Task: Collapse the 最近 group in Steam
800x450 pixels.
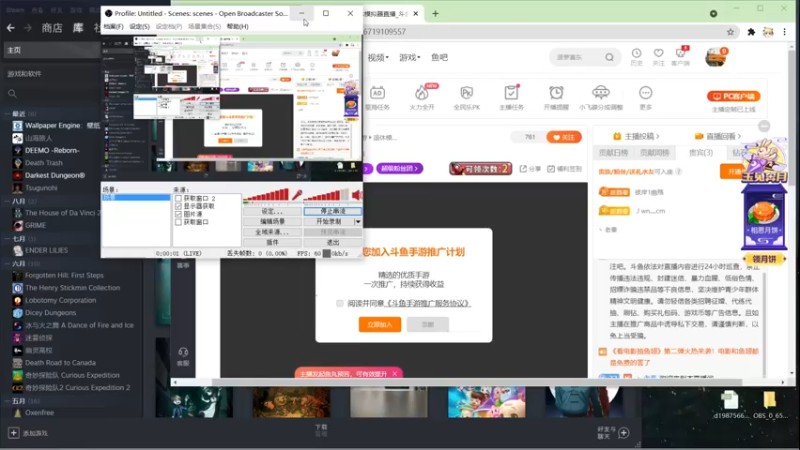Action: (8, 114)
